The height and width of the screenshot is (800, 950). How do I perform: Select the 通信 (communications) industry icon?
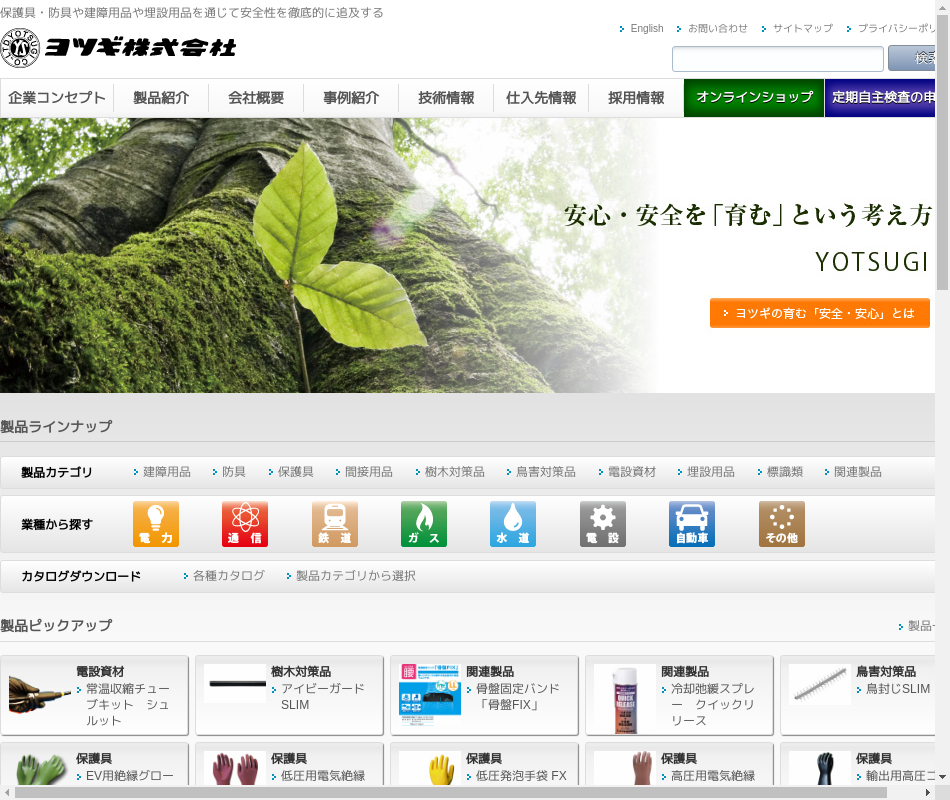245,524
